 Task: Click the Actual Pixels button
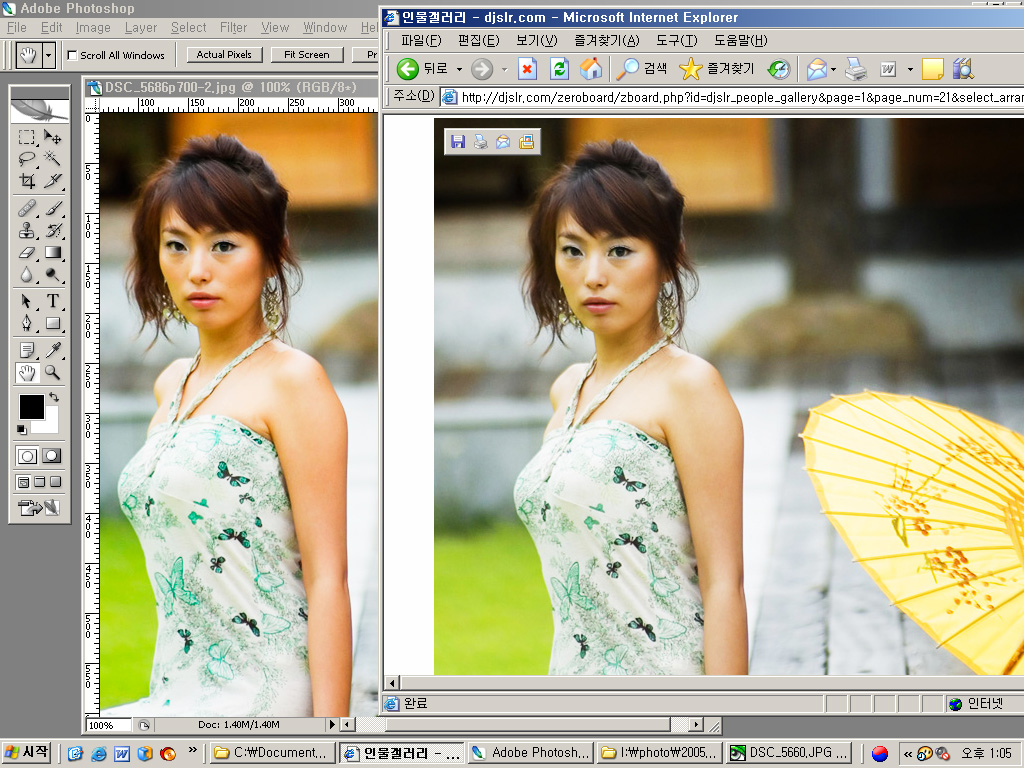224,55
